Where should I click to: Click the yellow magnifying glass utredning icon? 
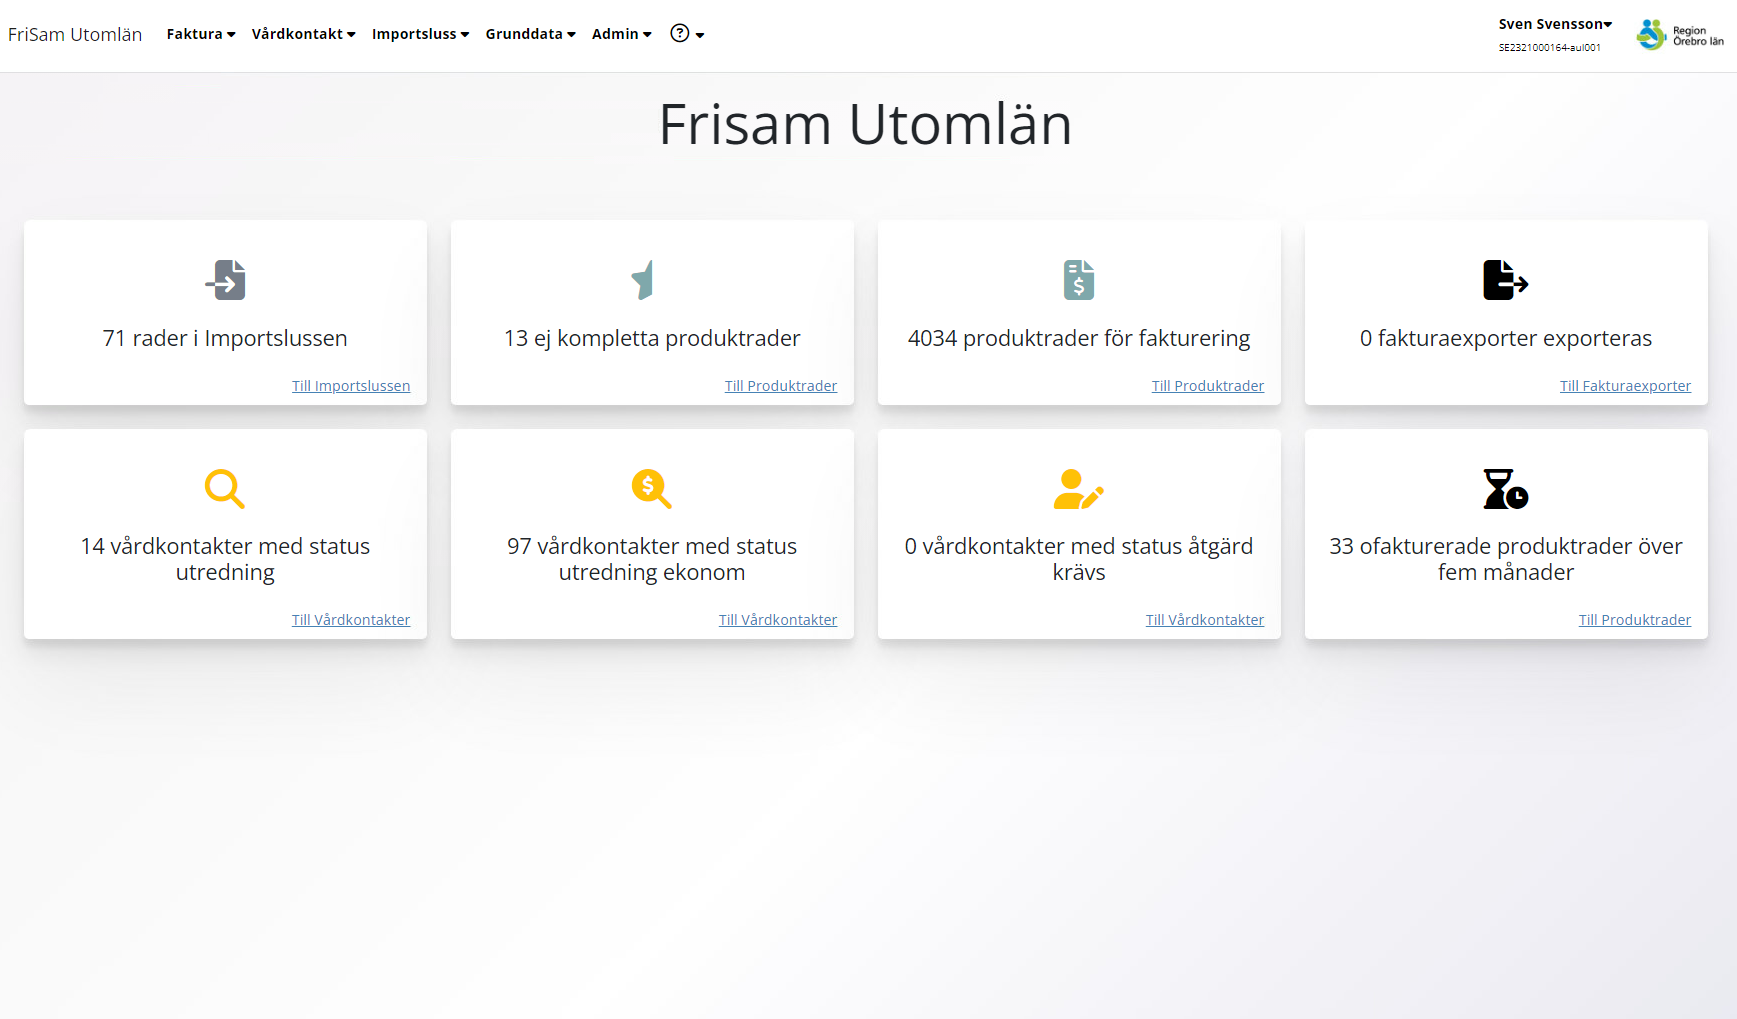[x=225, y=489]
